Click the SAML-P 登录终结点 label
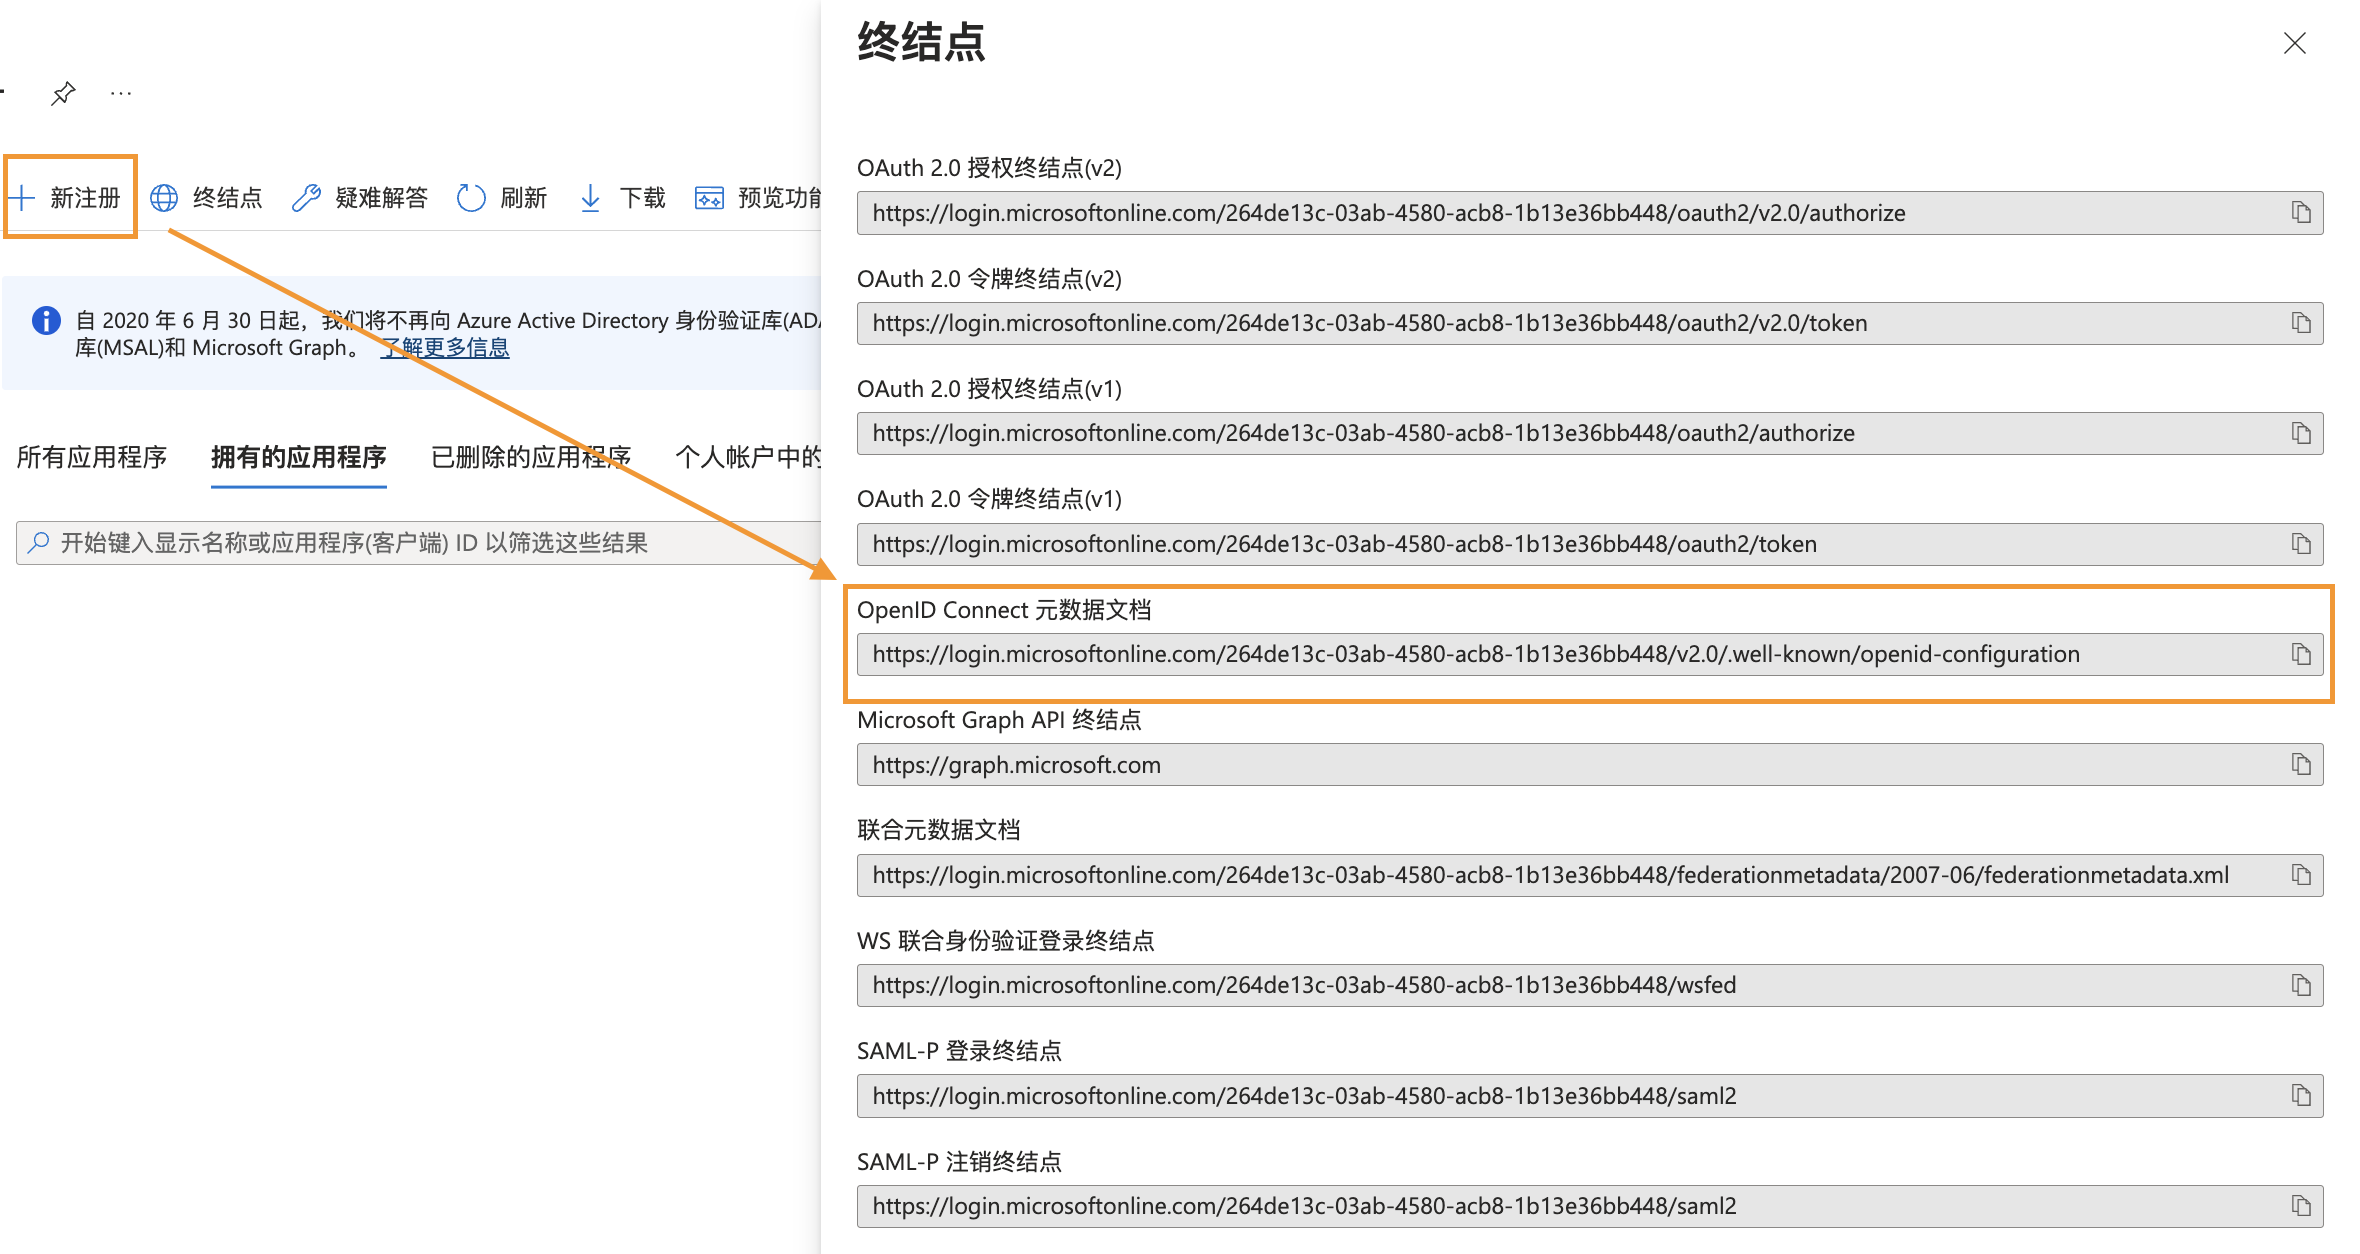The height and width of the screenshot is (1254, 2360). click(x=959, y=1051)
